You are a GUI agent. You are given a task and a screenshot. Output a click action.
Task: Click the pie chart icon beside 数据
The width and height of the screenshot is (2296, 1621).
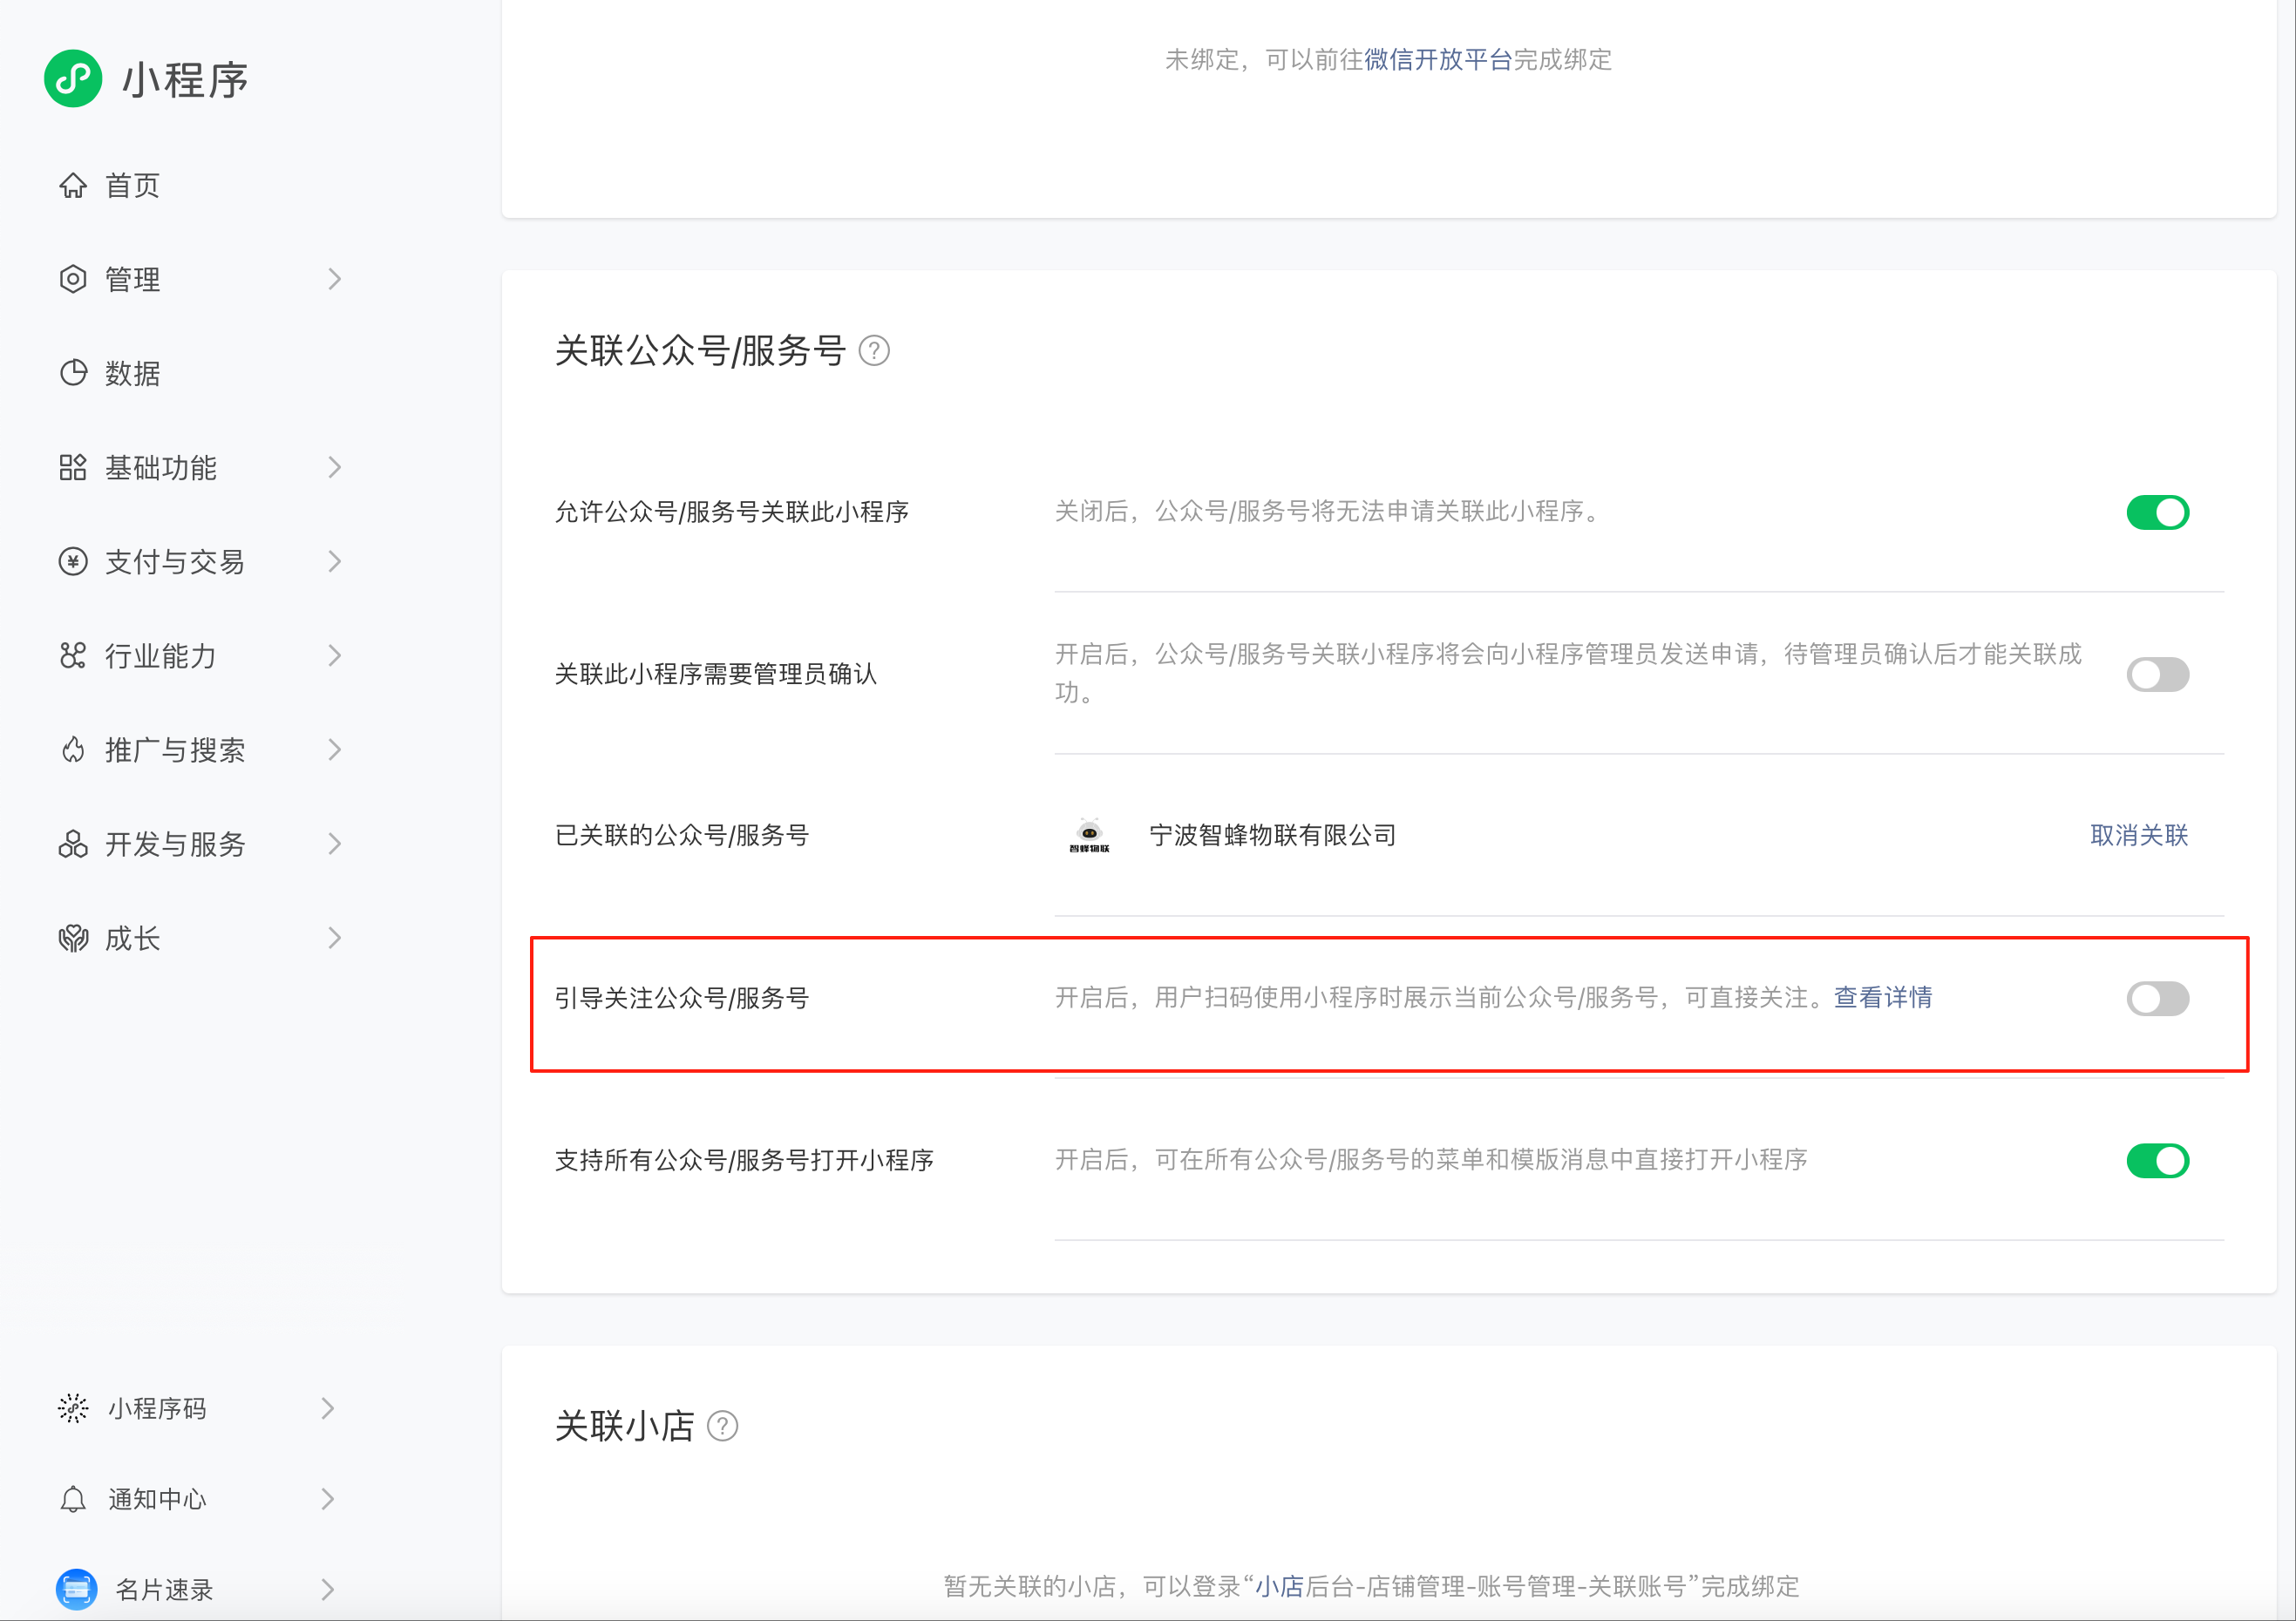click(73, 373)
